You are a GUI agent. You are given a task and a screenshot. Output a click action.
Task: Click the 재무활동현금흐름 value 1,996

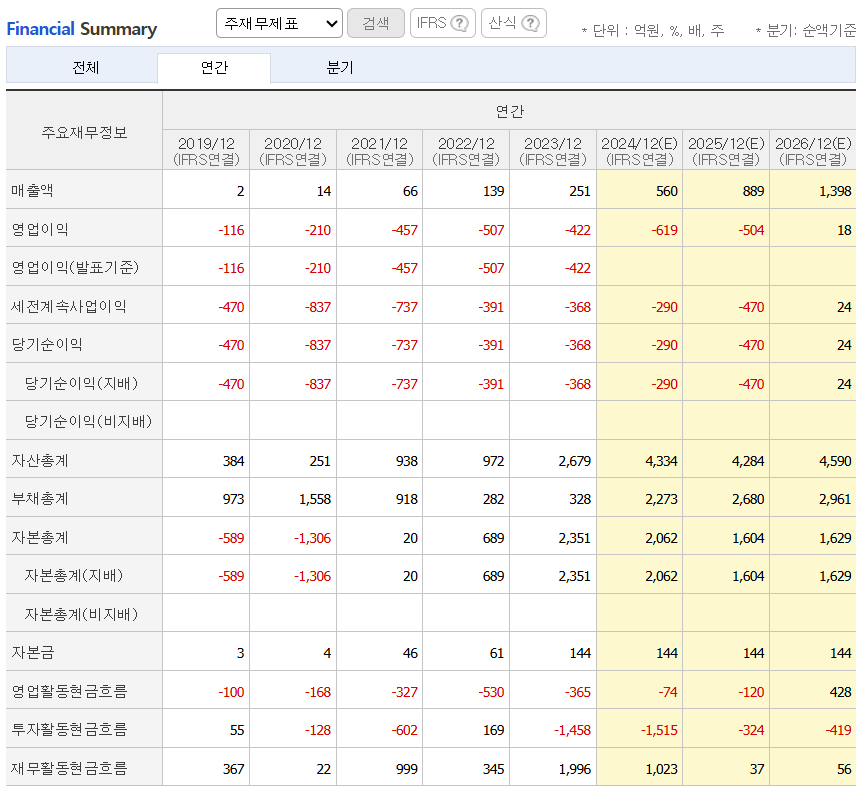point(574,769)
